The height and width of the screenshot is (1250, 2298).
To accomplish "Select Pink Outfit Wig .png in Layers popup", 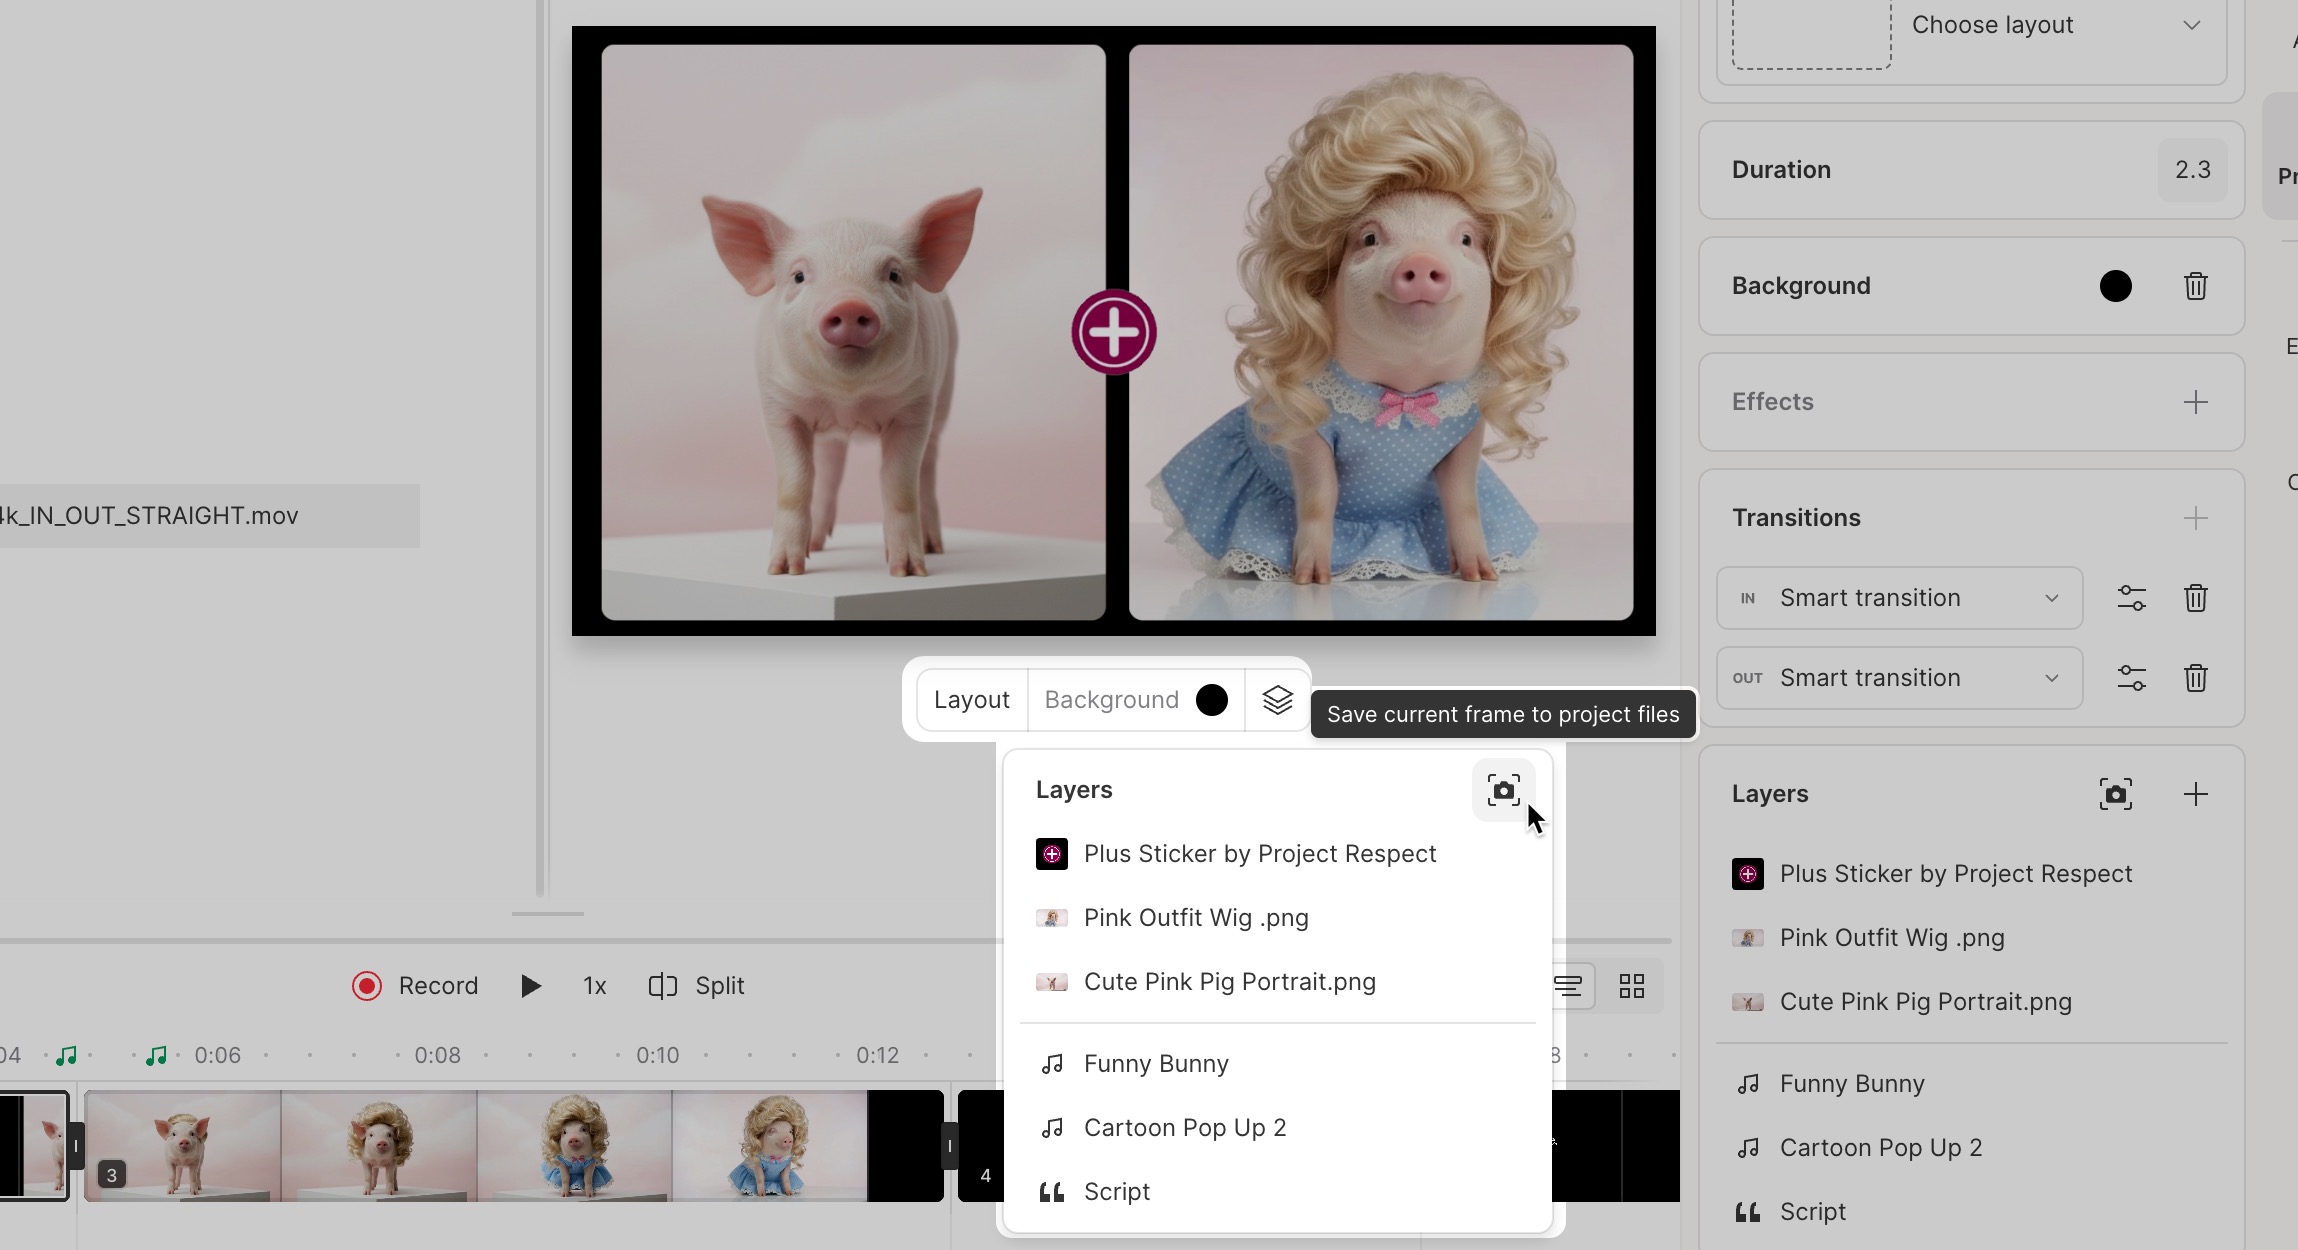I will pyautogui.click(x=1195, y=918).
